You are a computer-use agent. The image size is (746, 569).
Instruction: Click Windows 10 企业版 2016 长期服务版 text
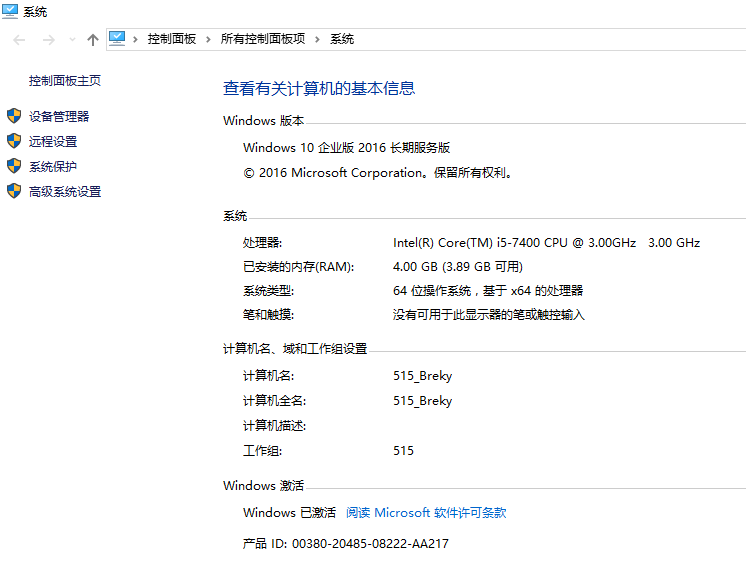point(346,148)
